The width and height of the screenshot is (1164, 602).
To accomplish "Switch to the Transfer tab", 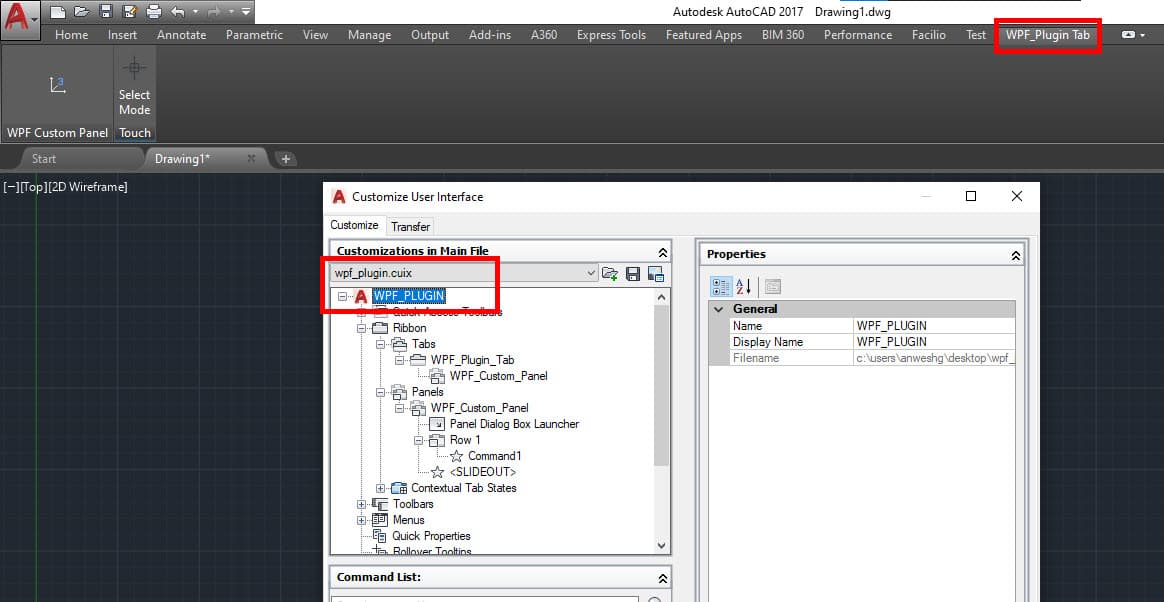I will [410, 226].
